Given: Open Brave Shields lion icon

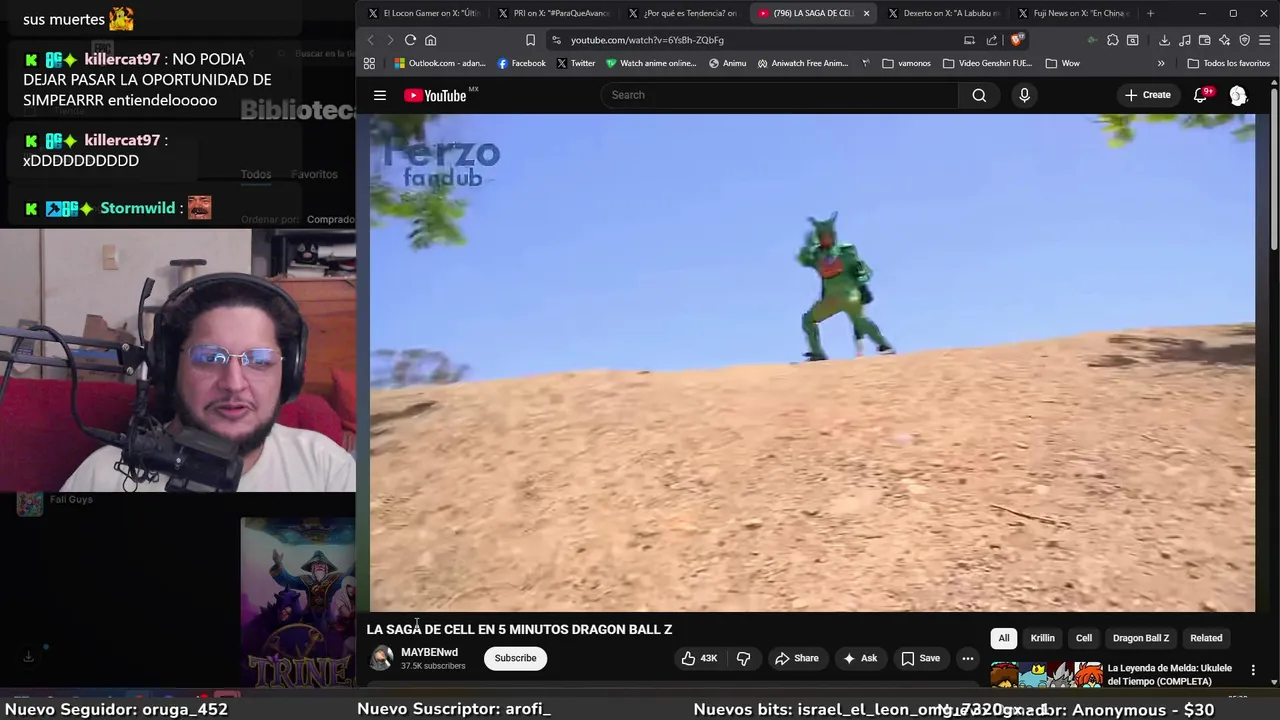Looking at the screenshot, I should 1017,40.
